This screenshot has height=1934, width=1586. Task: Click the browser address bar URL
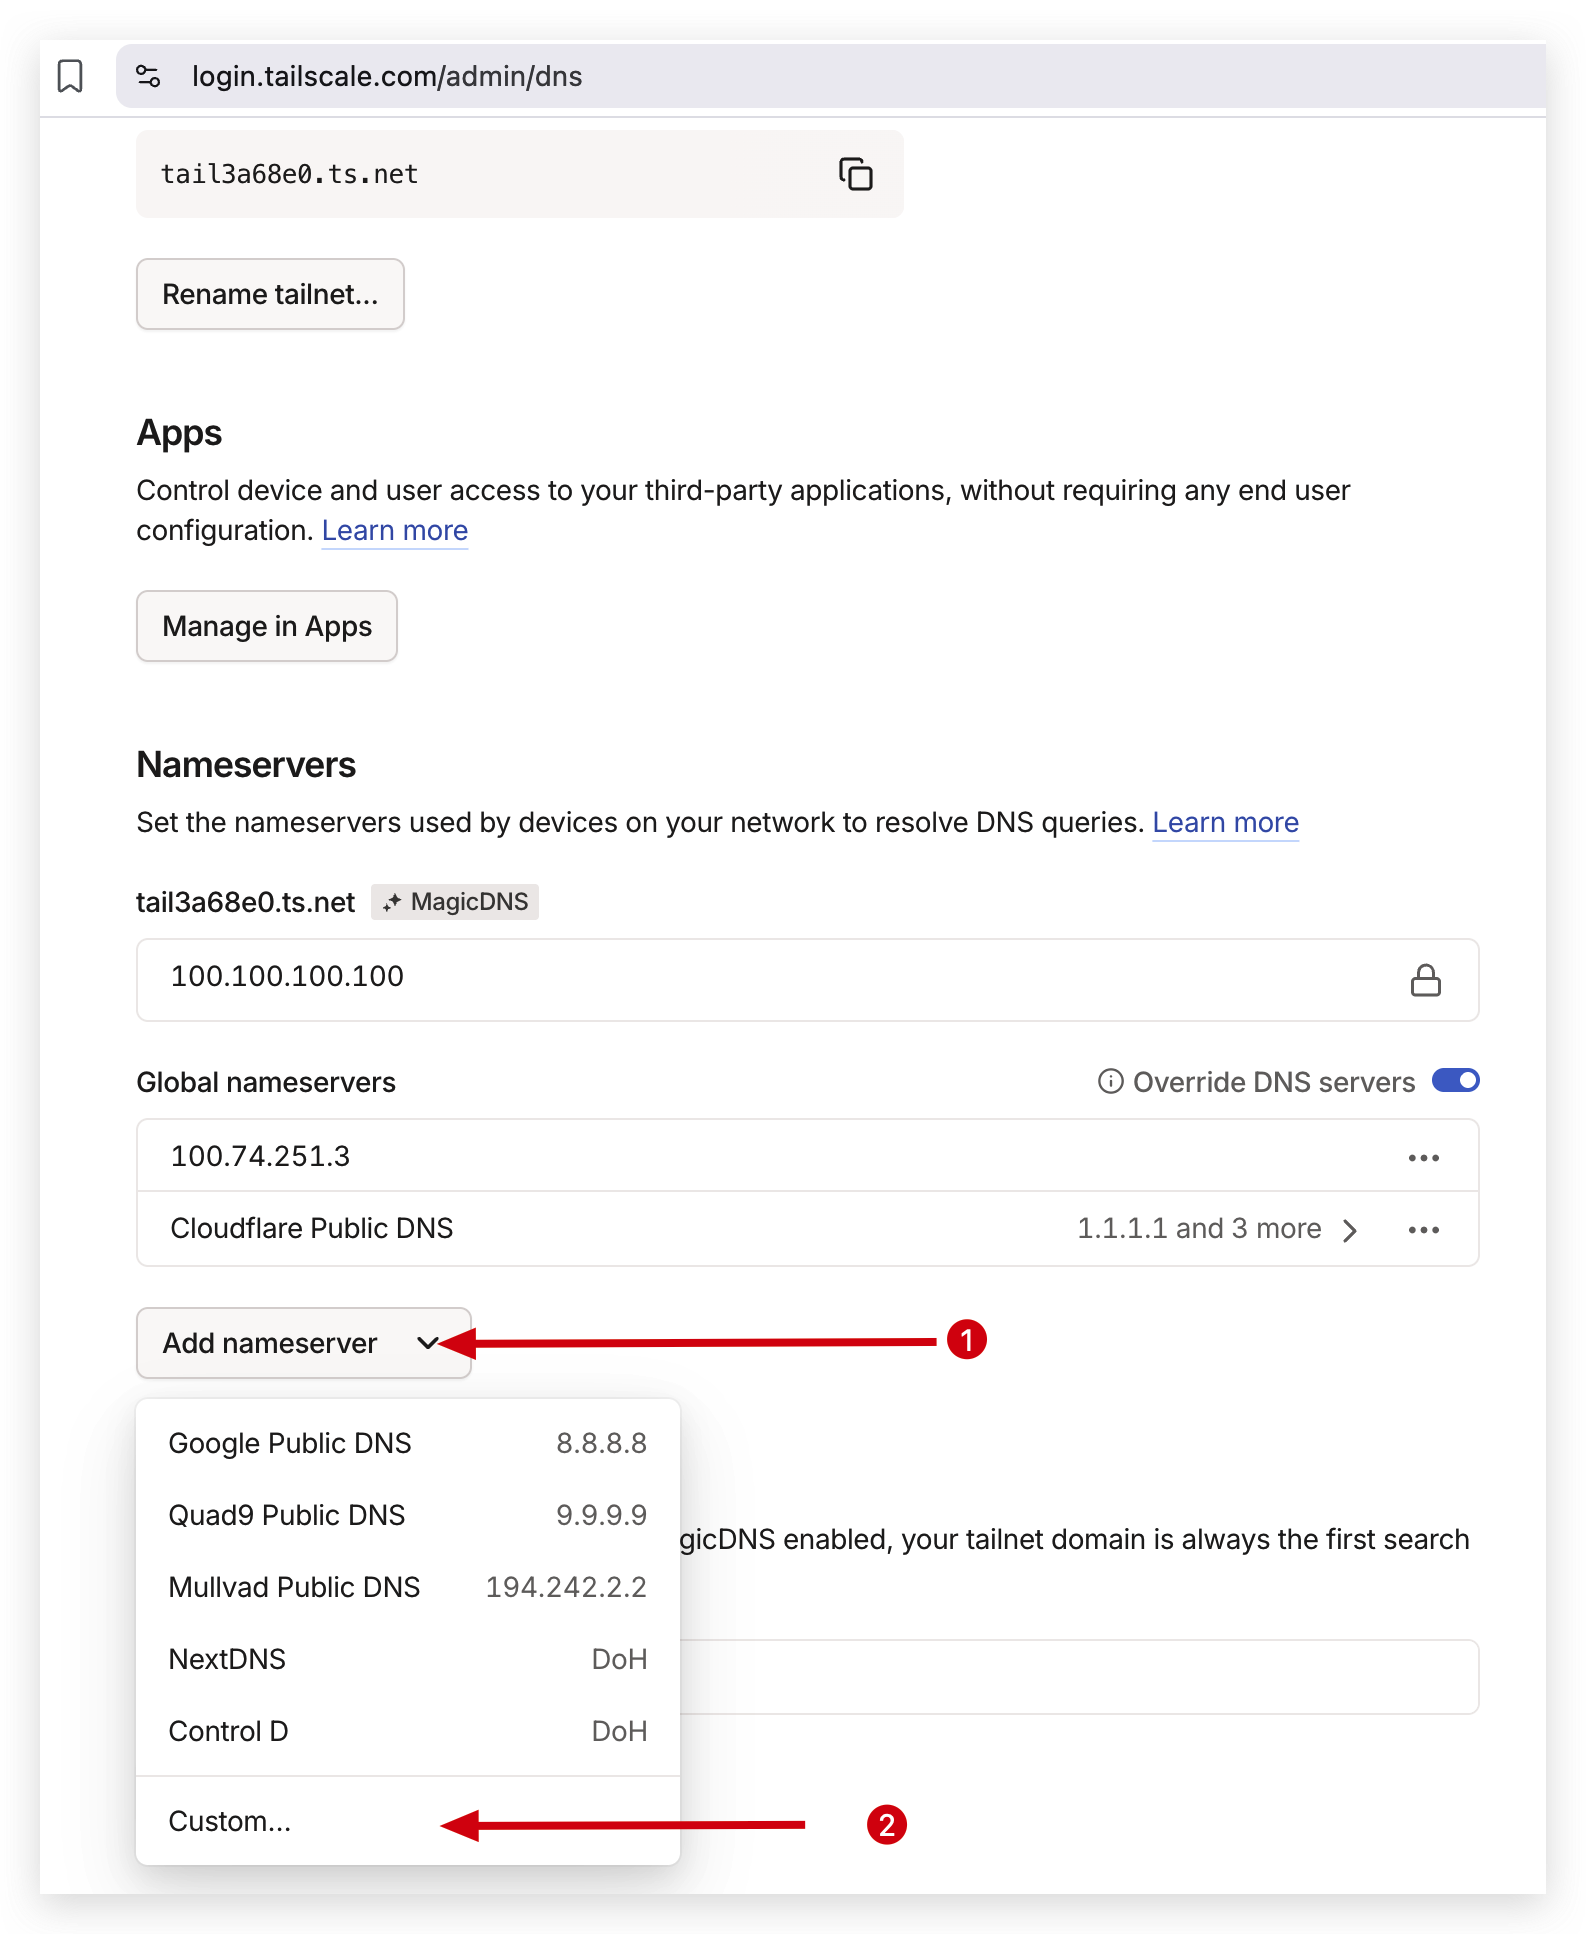(x=387, y=76)
